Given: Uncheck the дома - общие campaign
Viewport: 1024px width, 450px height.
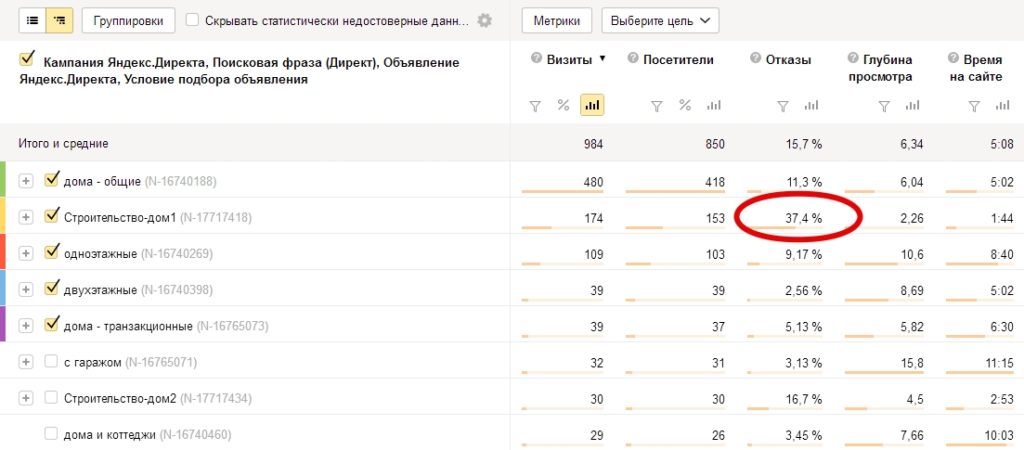Looking at the screenshot, I should click(52, 180).
